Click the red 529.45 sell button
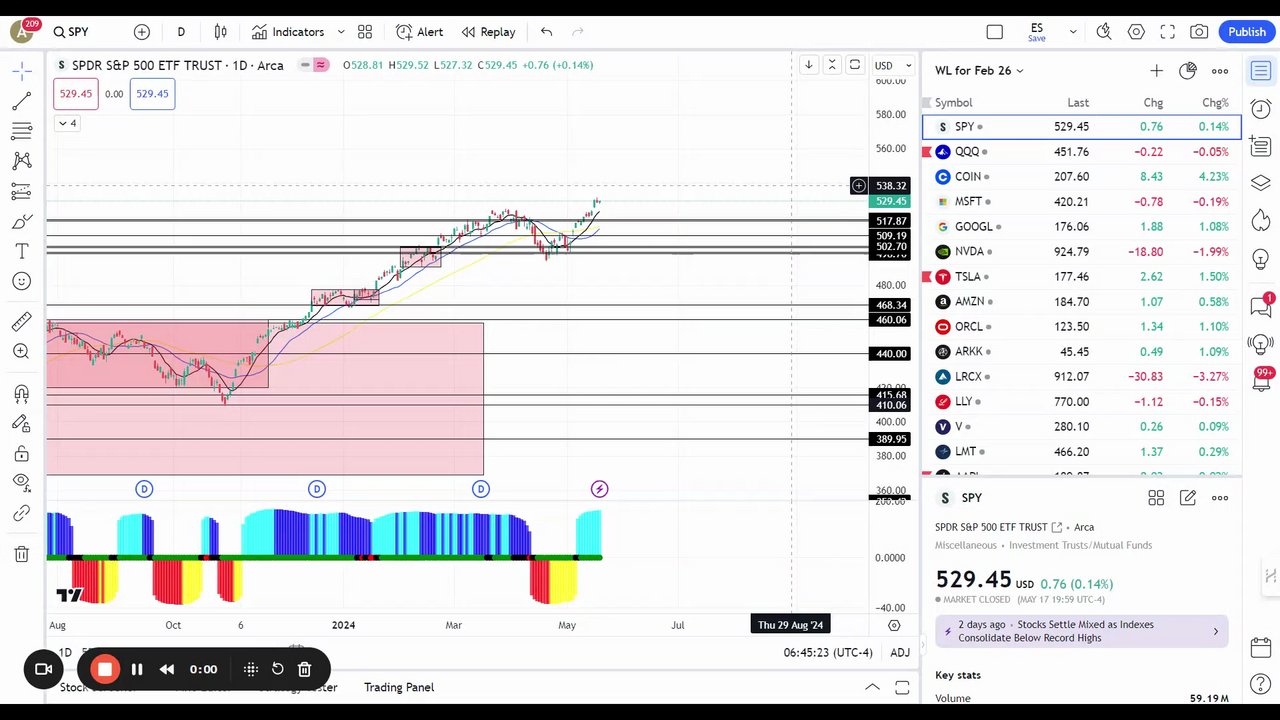This screenshot has height=720, width=1280. tap(76, 94)
